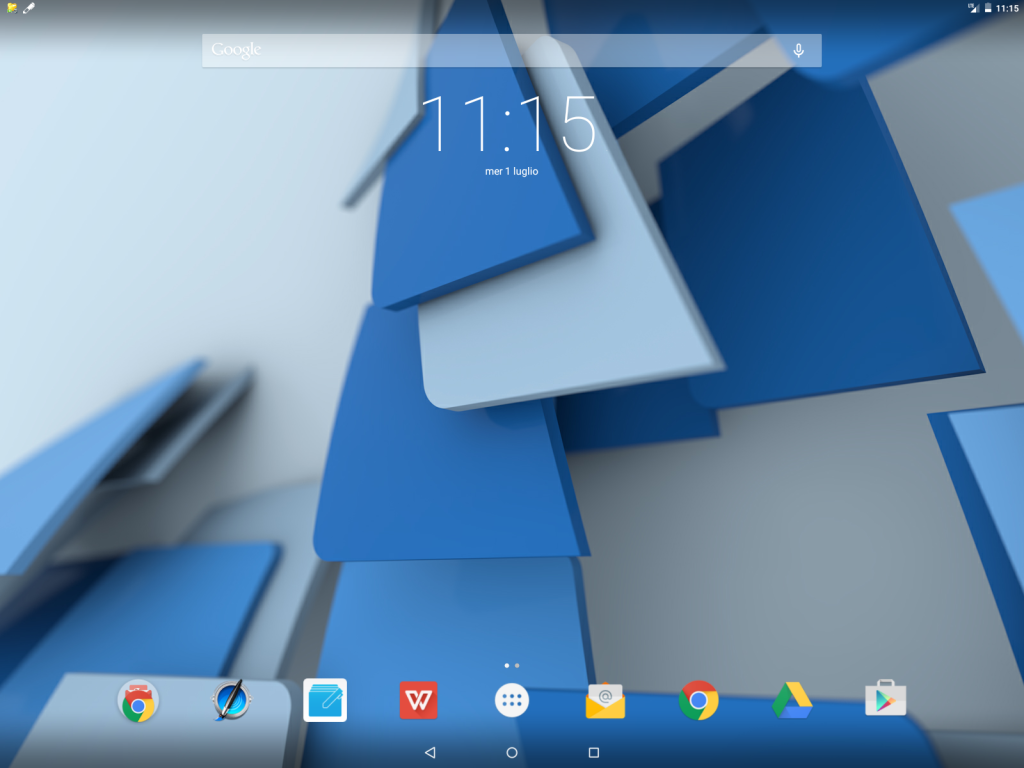
Task: Launch the compass-and-pen browser app
Action: tap(231, 700)
